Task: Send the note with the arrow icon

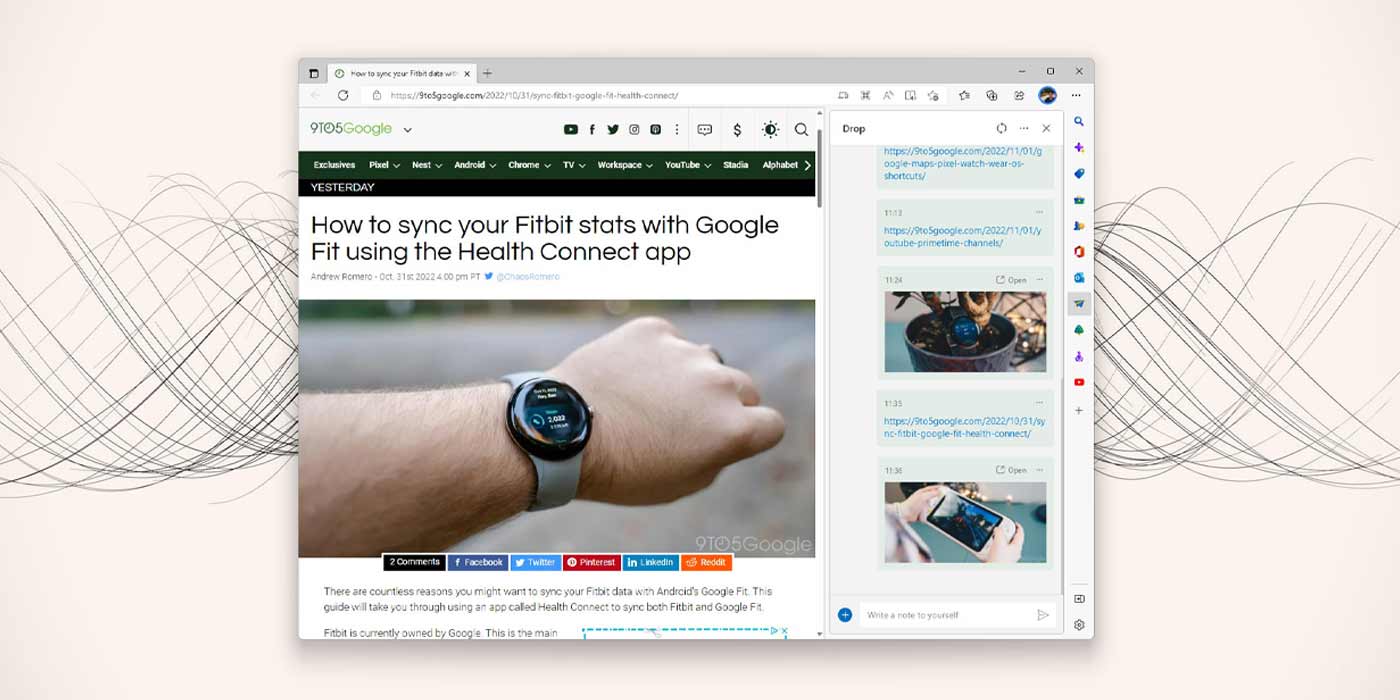Action: click(x=1043, y=615)
